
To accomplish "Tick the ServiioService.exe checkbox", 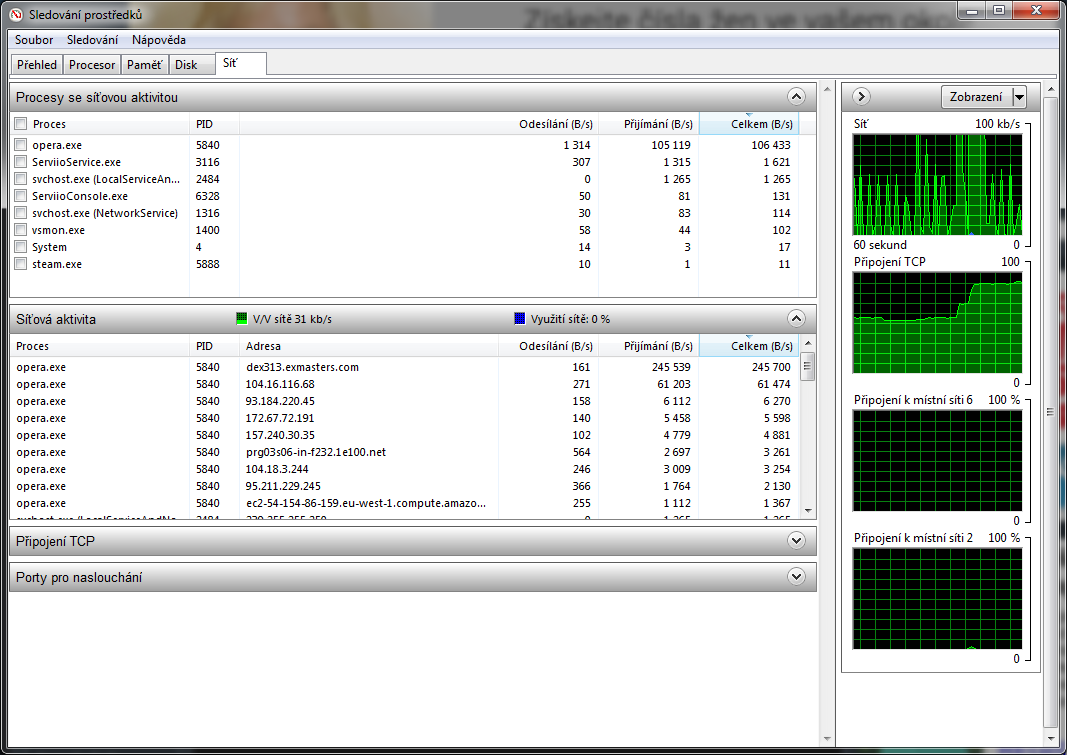I will click(21, 162).
